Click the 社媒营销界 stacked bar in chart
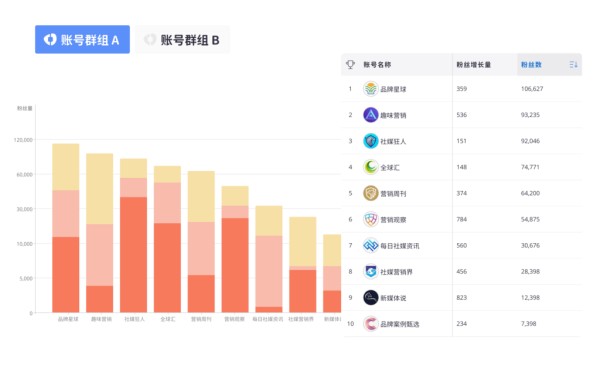600x390 pixels. pyautogui.click(x=303, y=265)
